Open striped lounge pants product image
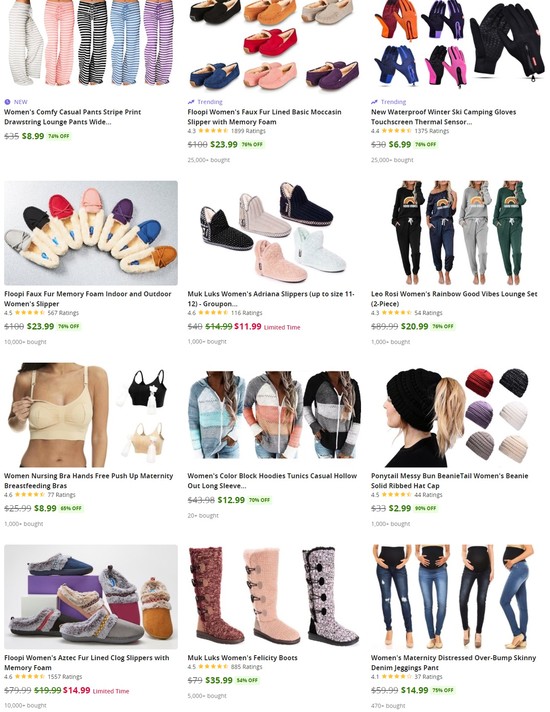Screen dimensions: 550x712 [x=91, y=43]
